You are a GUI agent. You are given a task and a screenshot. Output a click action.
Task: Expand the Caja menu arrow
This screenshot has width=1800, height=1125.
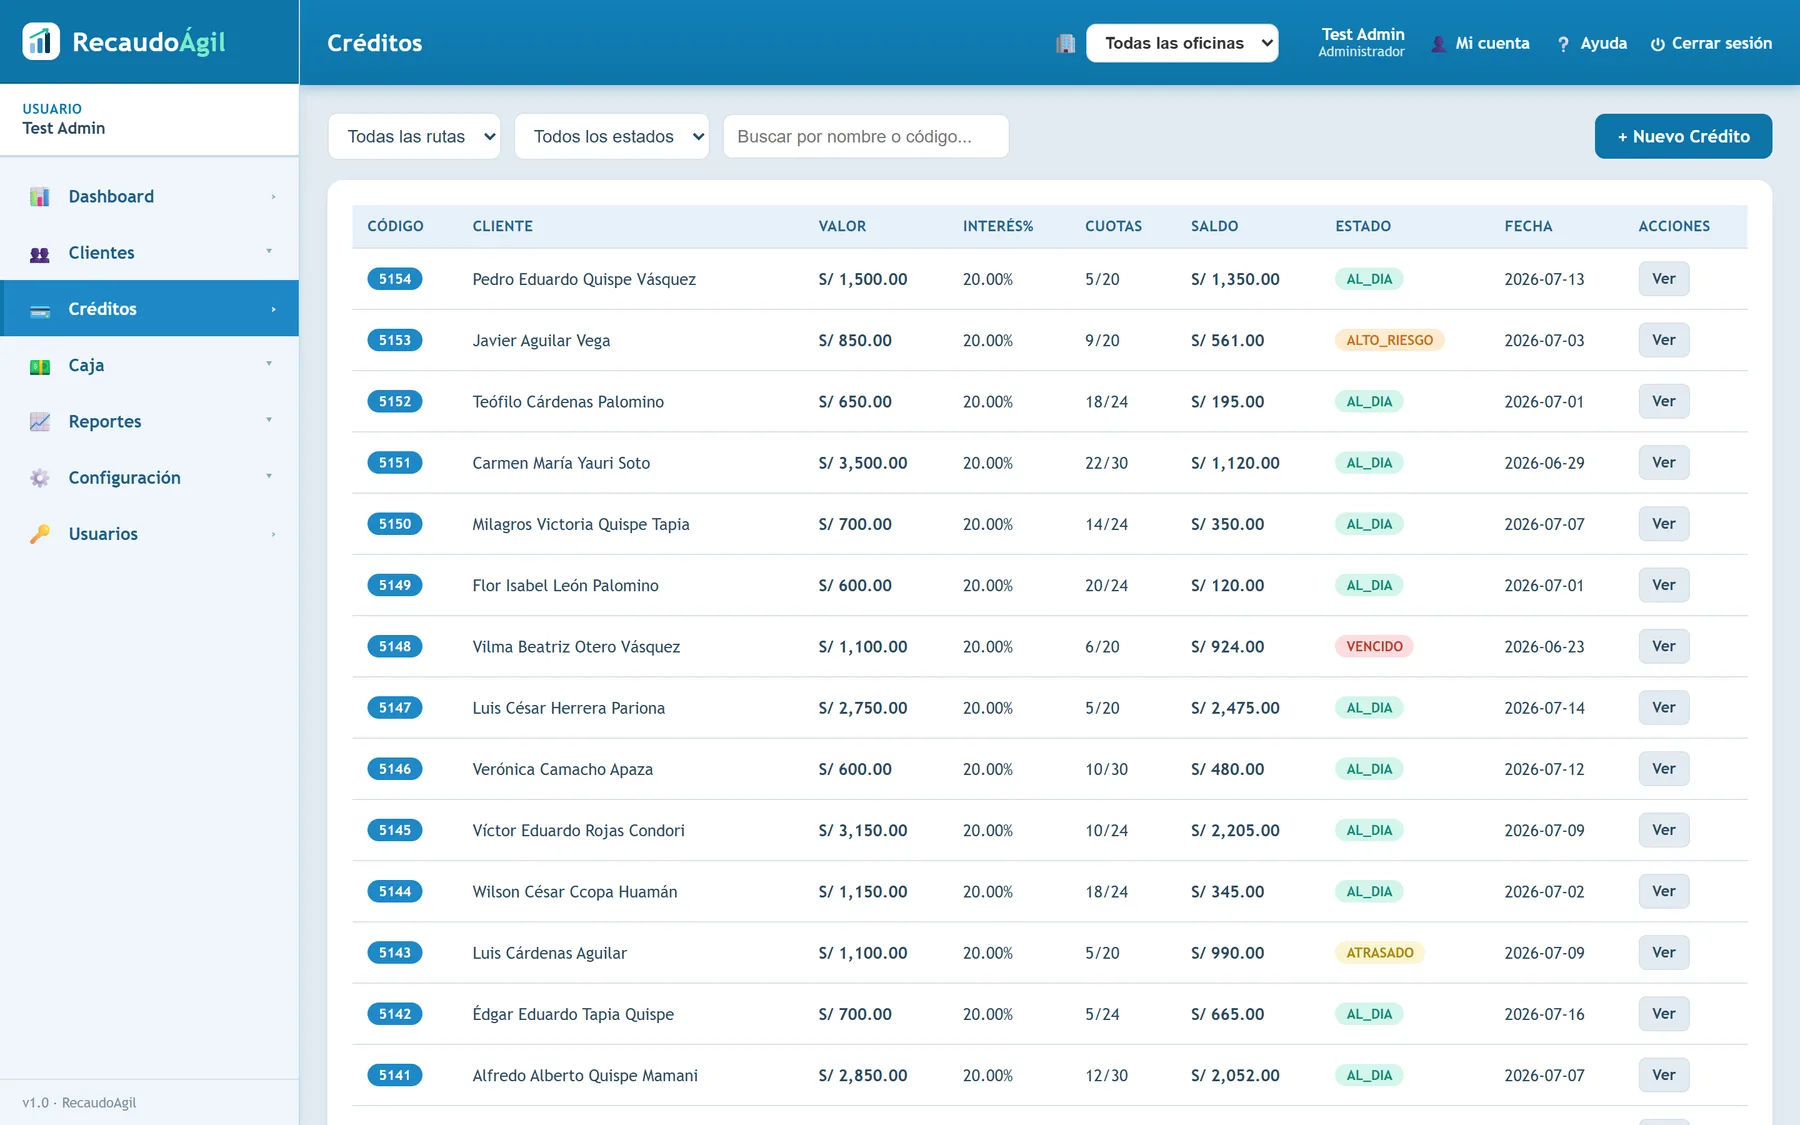tap(269, 363)
